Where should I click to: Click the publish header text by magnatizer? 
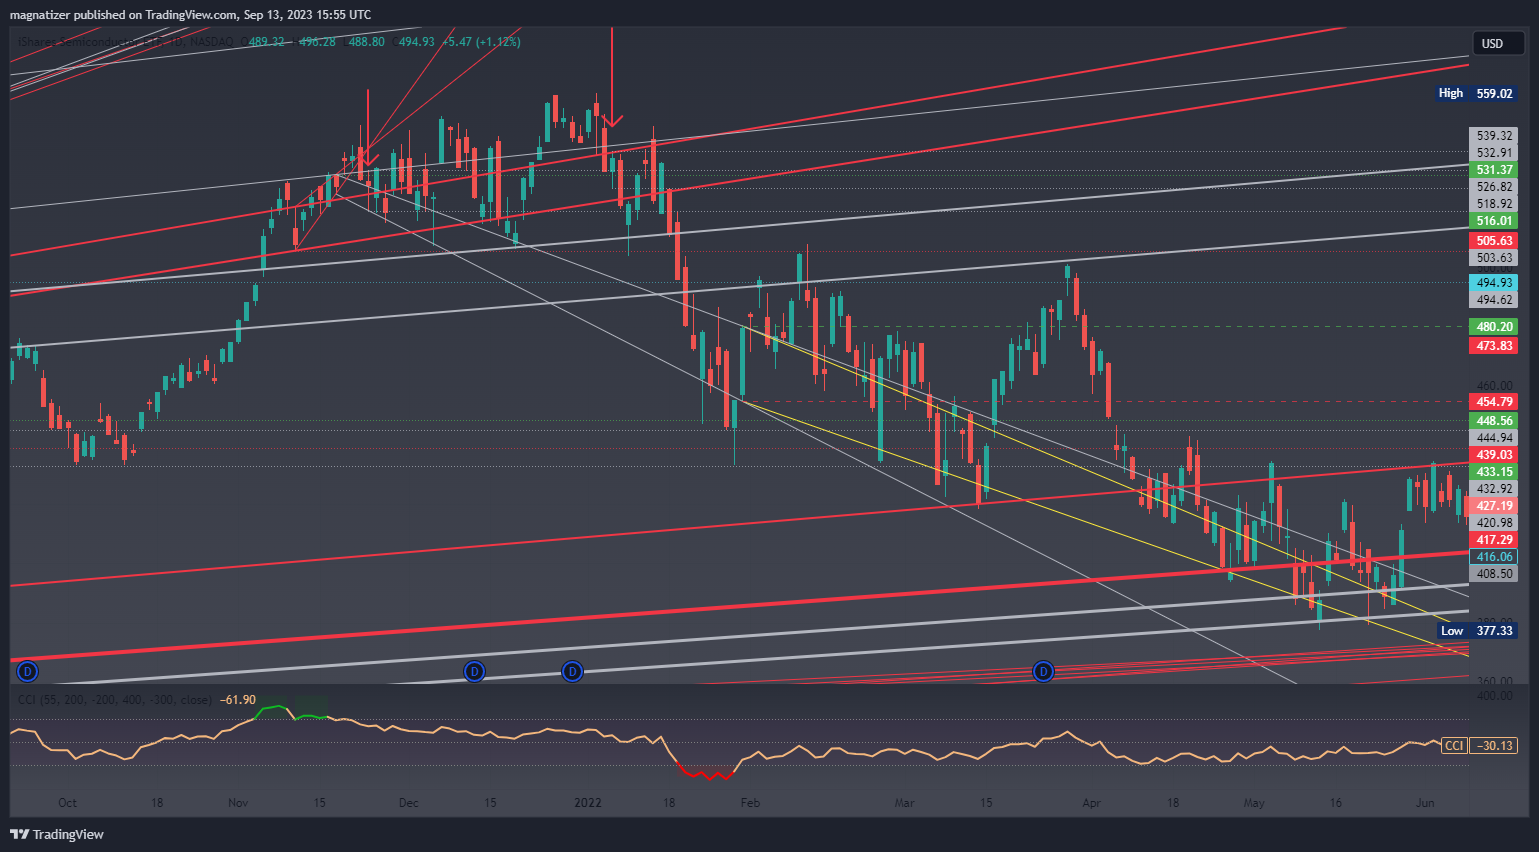point(190,15)
